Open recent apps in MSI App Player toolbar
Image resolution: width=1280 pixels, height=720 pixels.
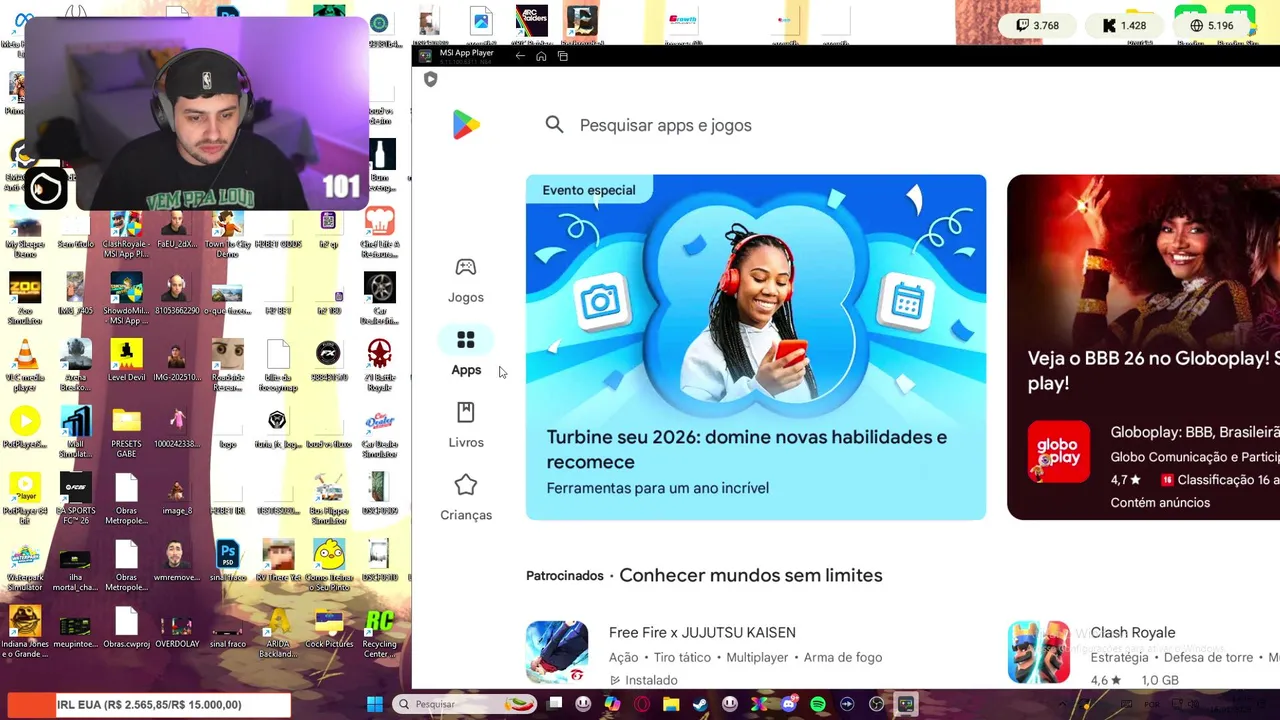563,56
